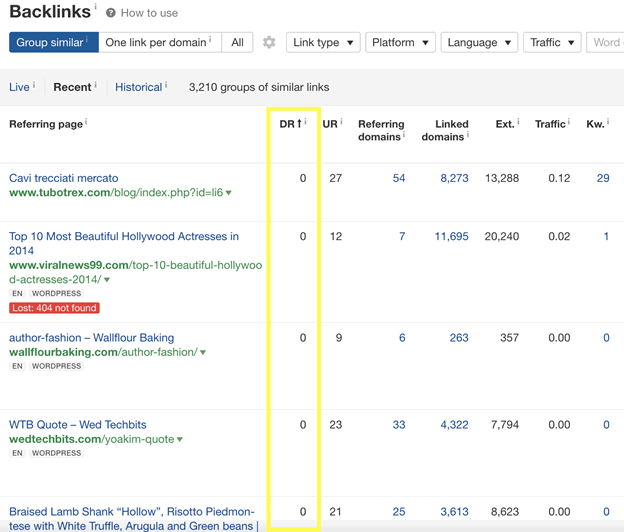This screenshot has width=624, height=532.
Task: Click info icon next to Ext. header
Action: pos(518,121)
